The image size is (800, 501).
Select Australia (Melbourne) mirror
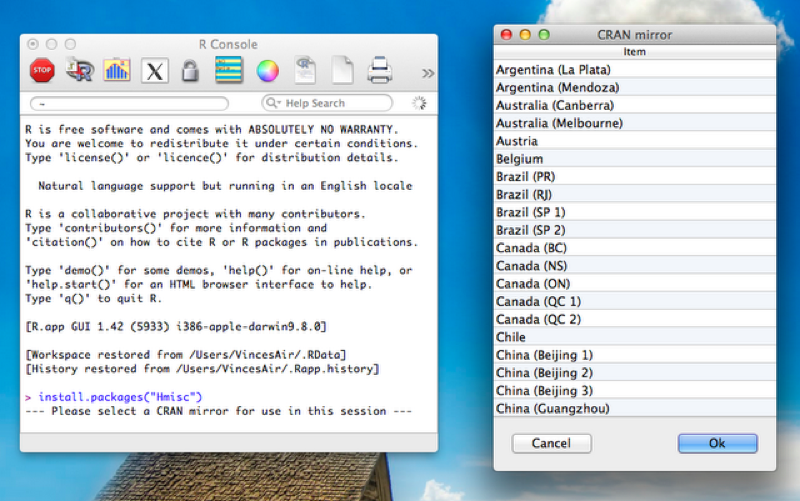coord(635,123)
